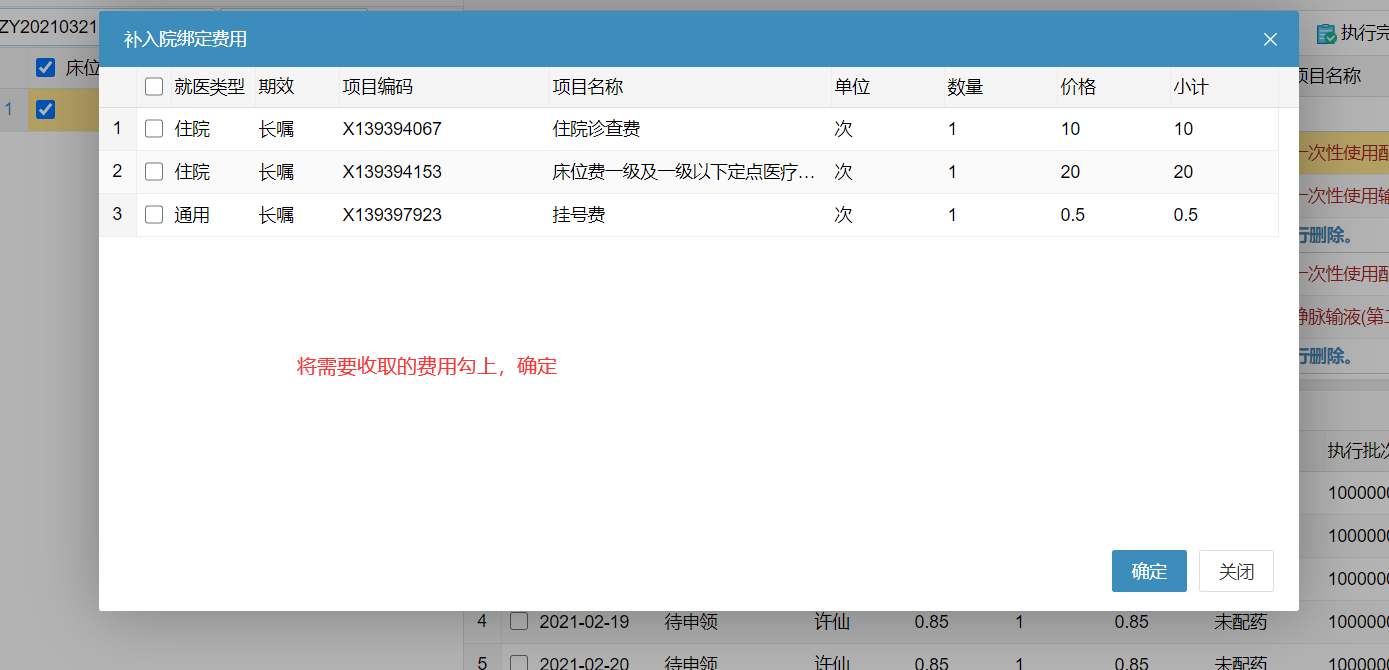This screenshot has width=1389, height=670.
Task: Click the 项目名称 column header
Action: click(588, 87)
